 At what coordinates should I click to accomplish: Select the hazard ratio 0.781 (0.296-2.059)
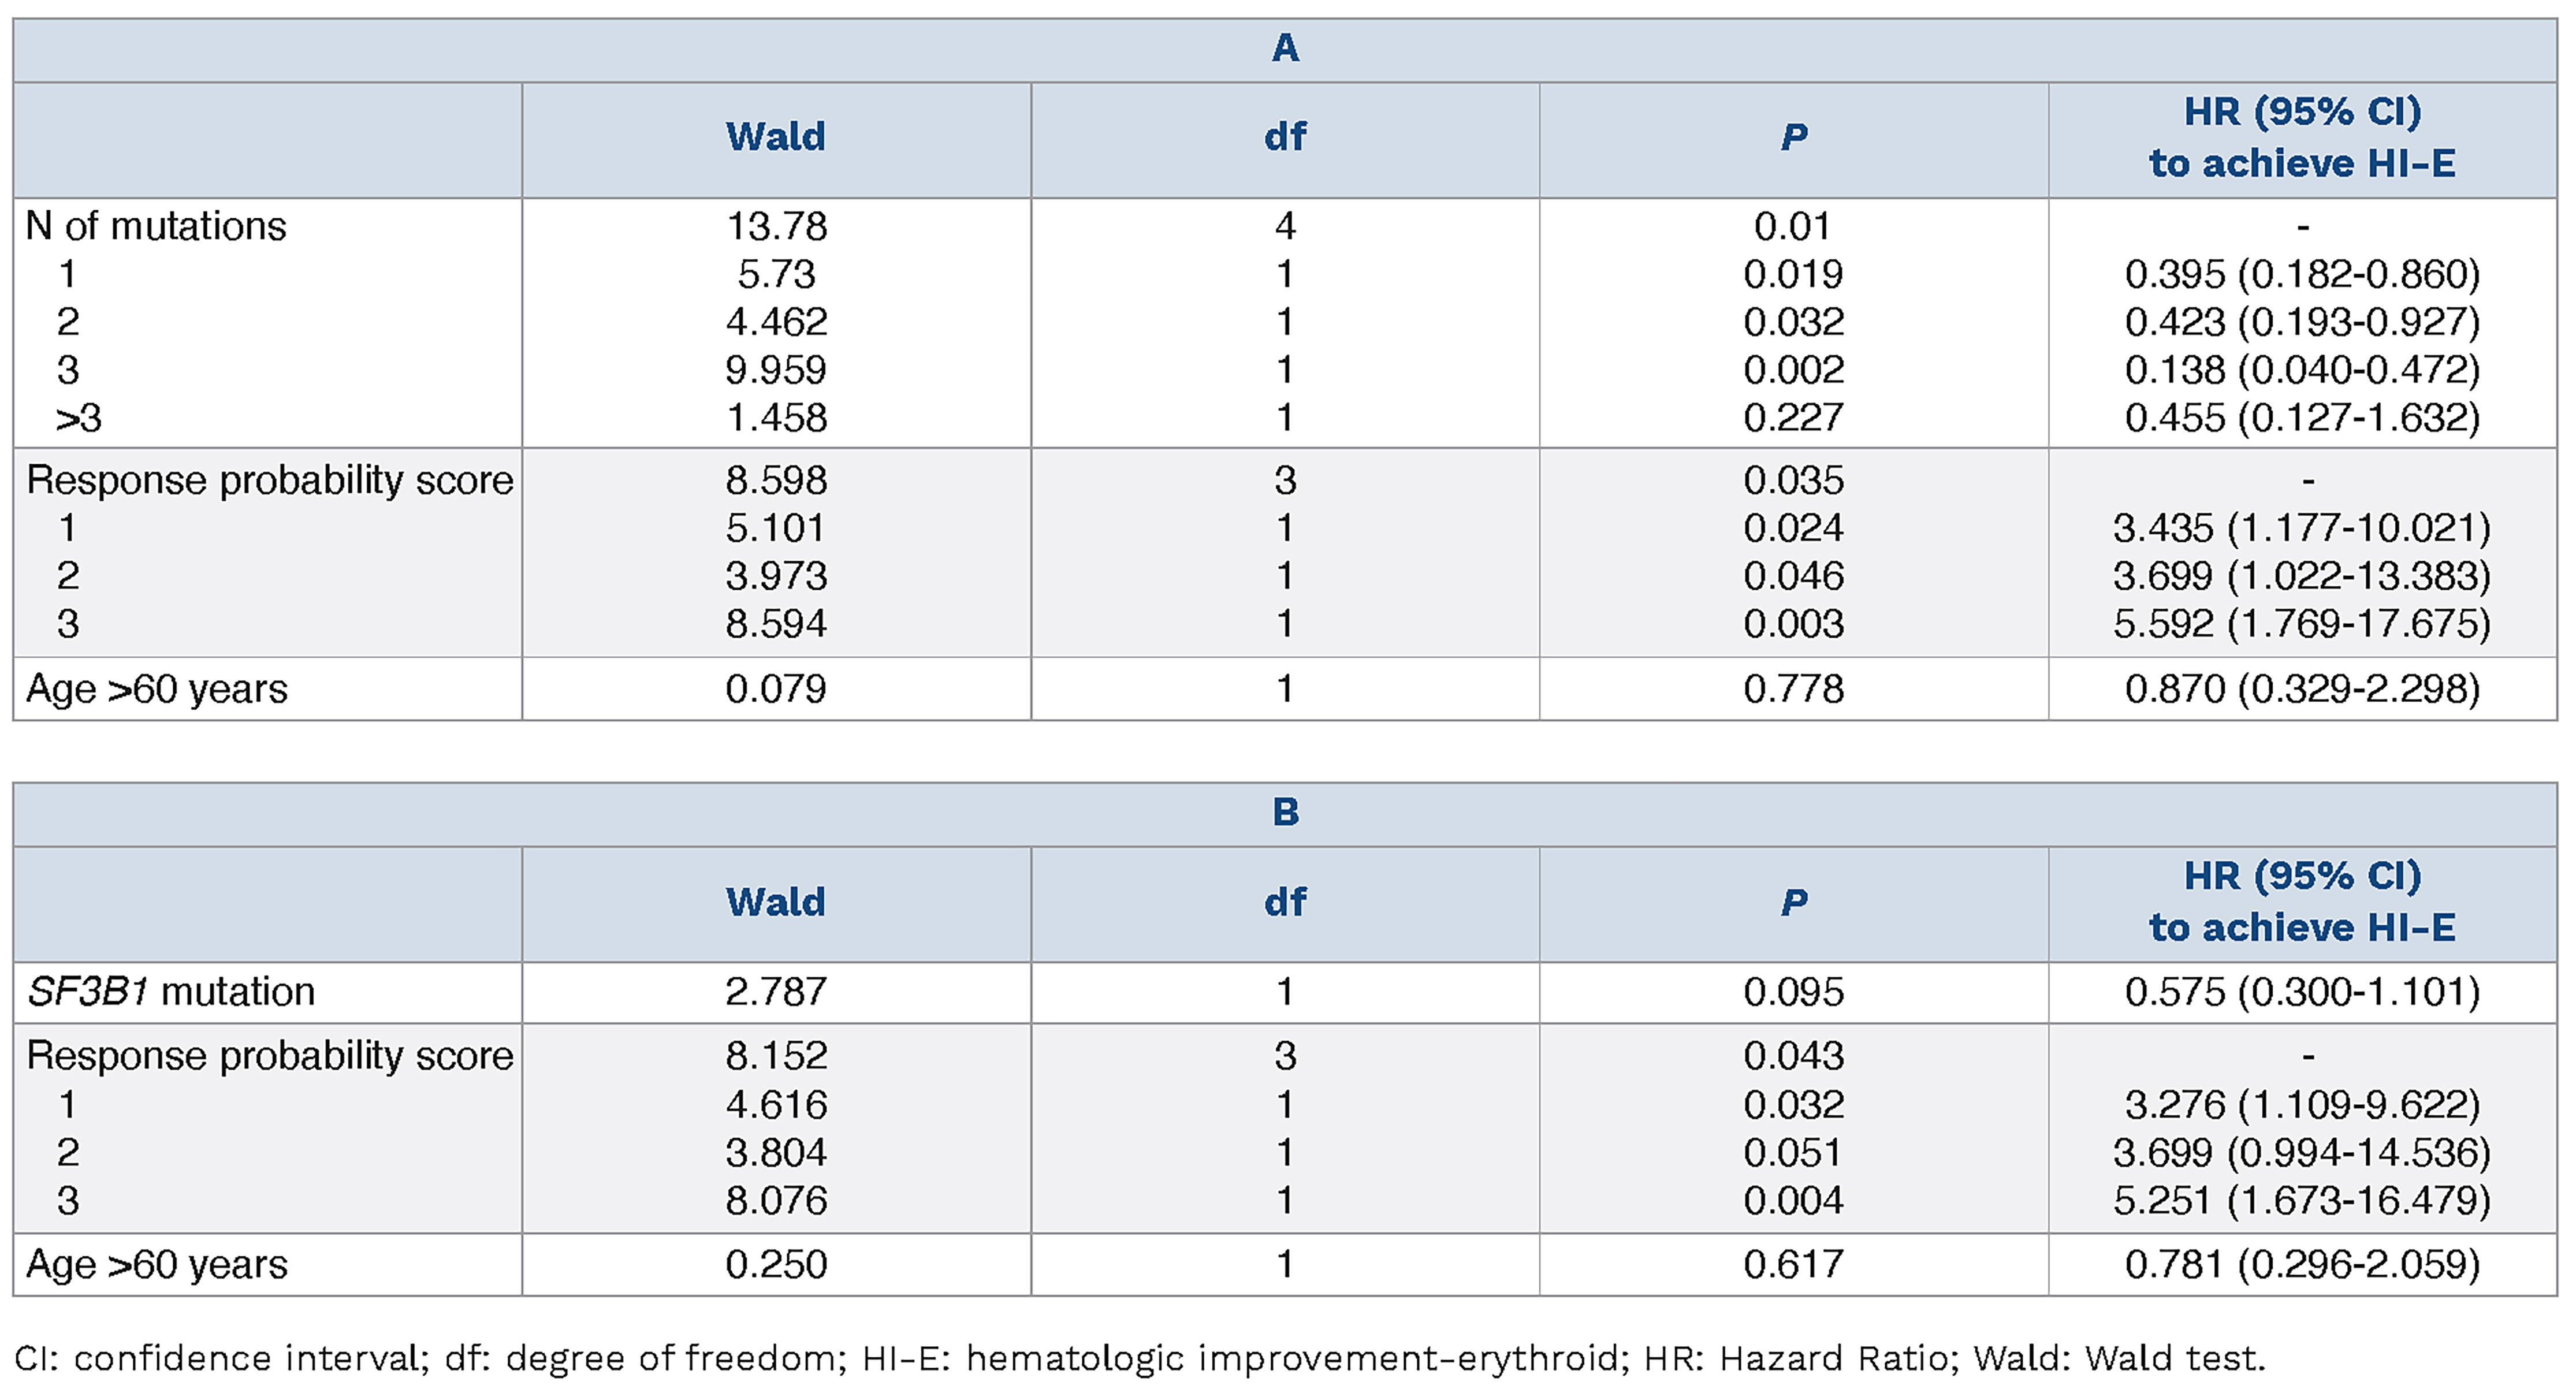pos(2302,1265)
